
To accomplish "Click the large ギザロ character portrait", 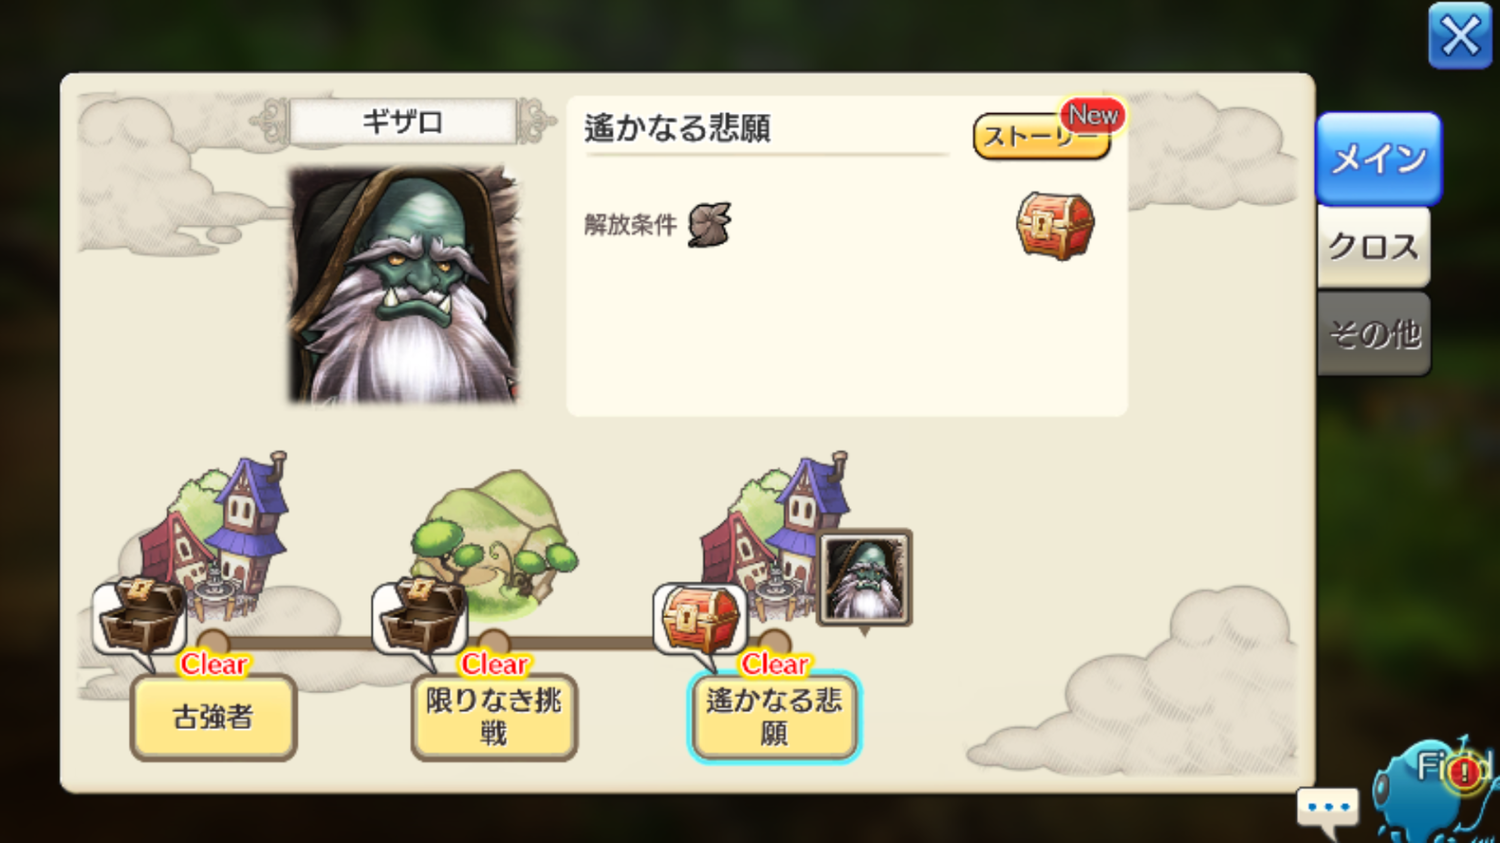I will click(404, 284).
